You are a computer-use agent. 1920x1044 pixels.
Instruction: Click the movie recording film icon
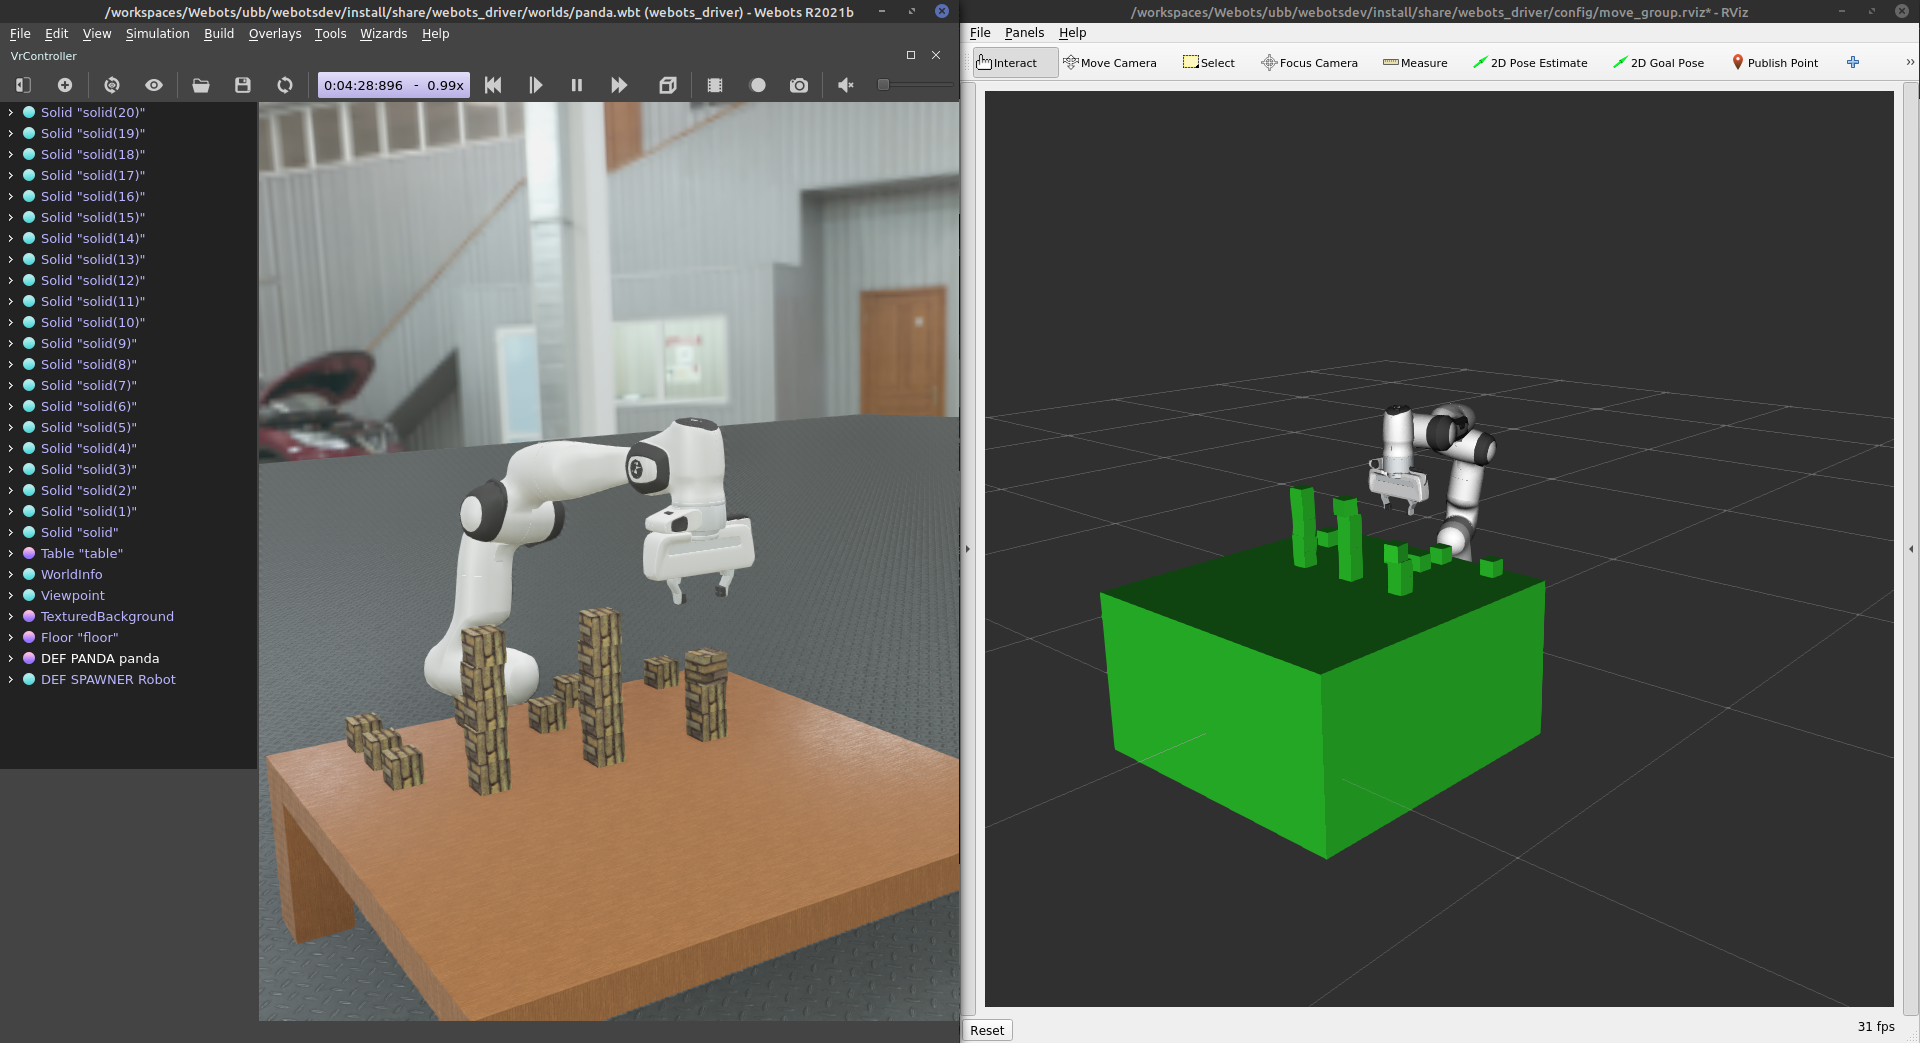(x=715, y=86)
